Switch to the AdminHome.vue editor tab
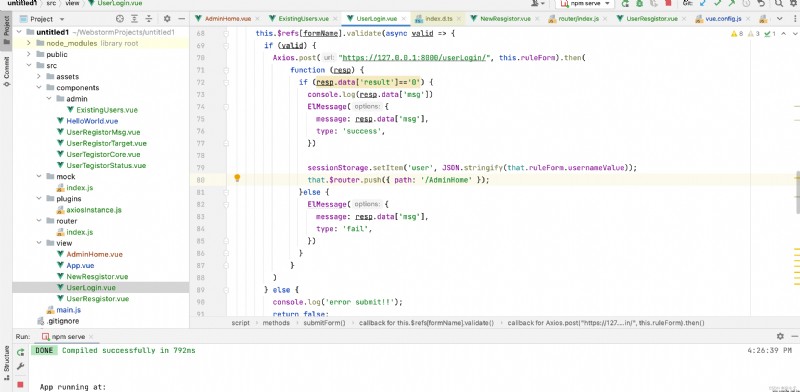 click(x=223, y=19)
